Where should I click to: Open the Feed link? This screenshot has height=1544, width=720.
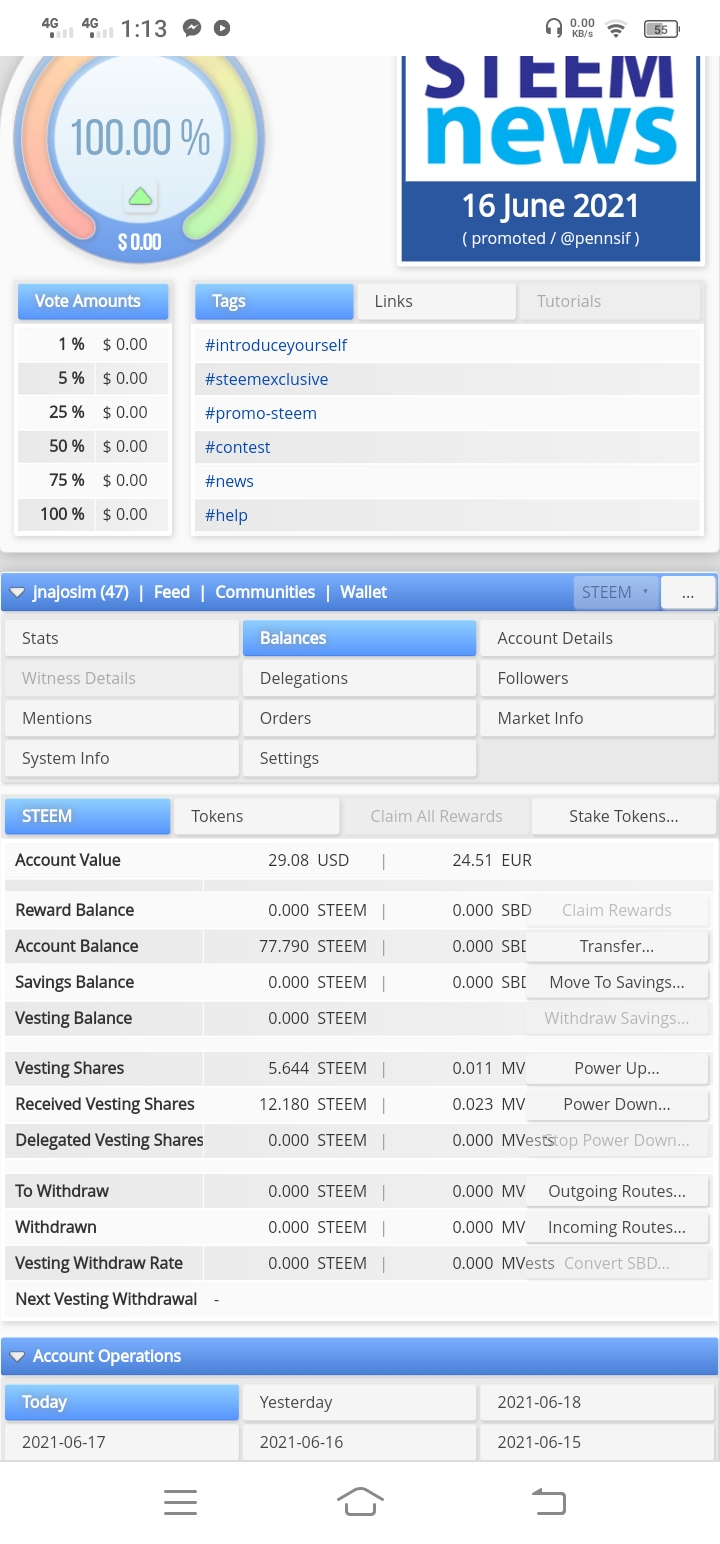tap(172, 592)
